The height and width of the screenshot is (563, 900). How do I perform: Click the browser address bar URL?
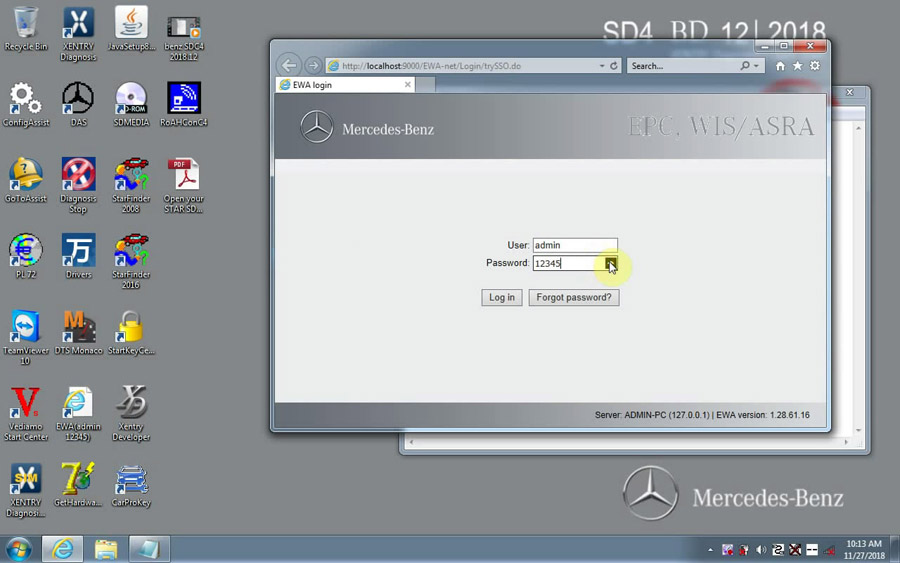(431, 66)
